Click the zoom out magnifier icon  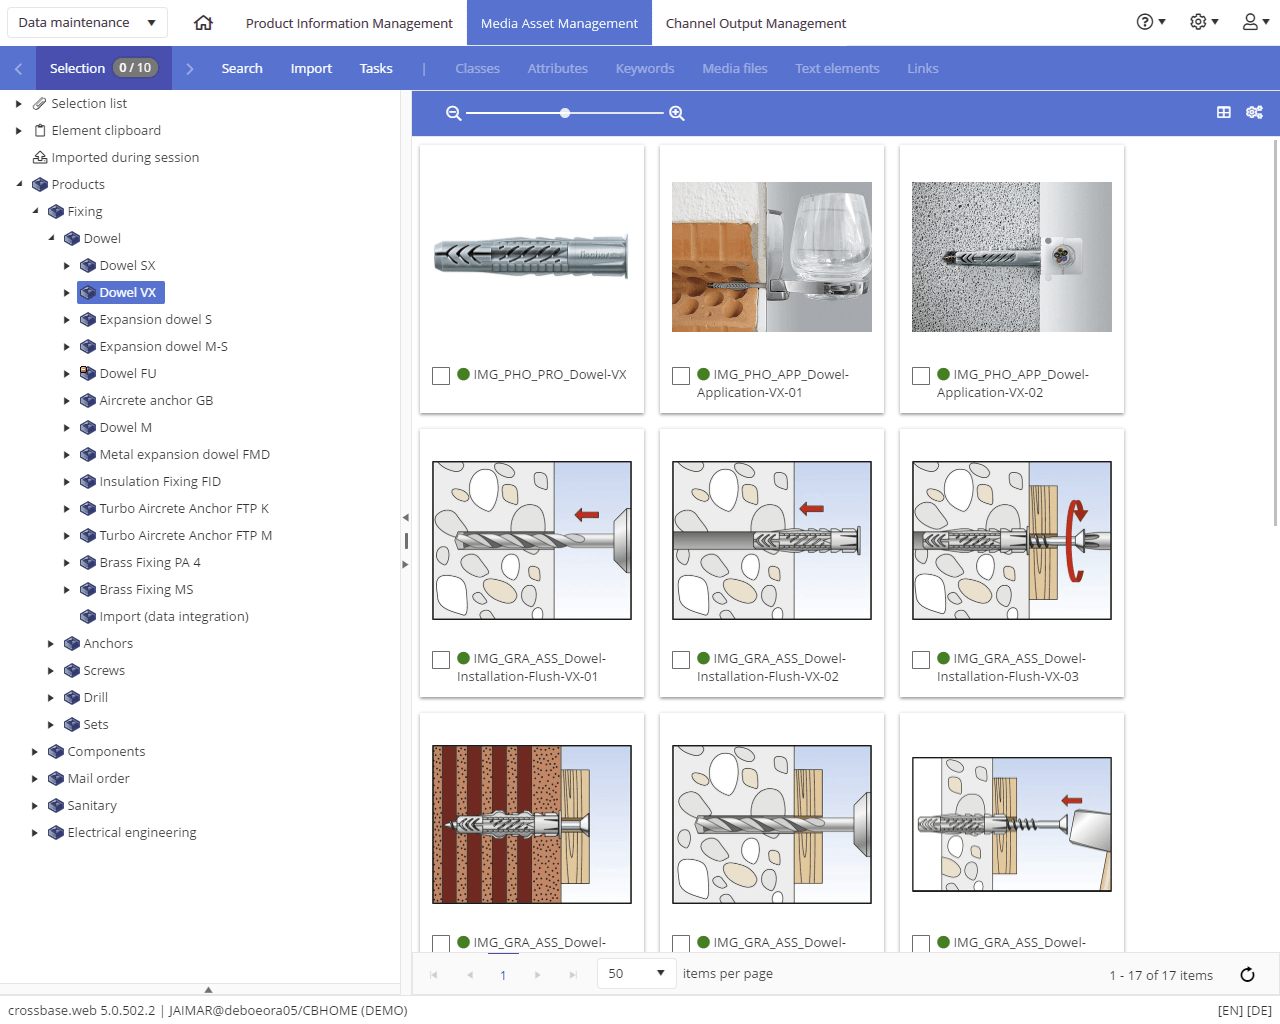[x=453, y=113]
